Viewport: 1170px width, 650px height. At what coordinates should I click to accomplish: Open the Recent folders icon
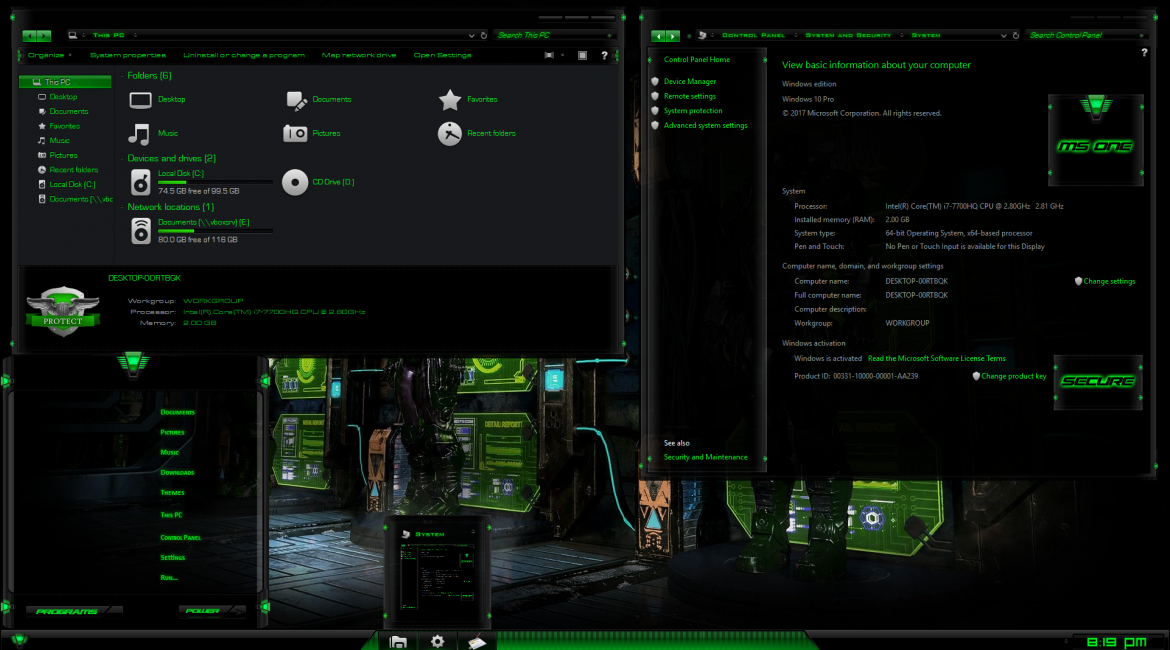[x=450, y=134]
